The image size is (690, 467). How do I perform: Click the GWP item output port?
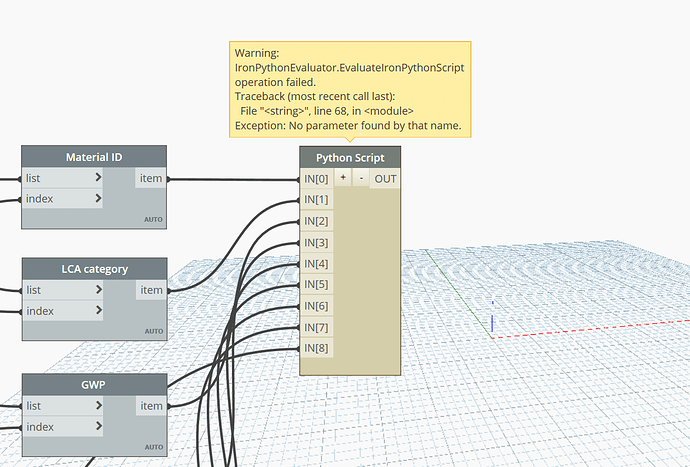(x=151, y=406)
